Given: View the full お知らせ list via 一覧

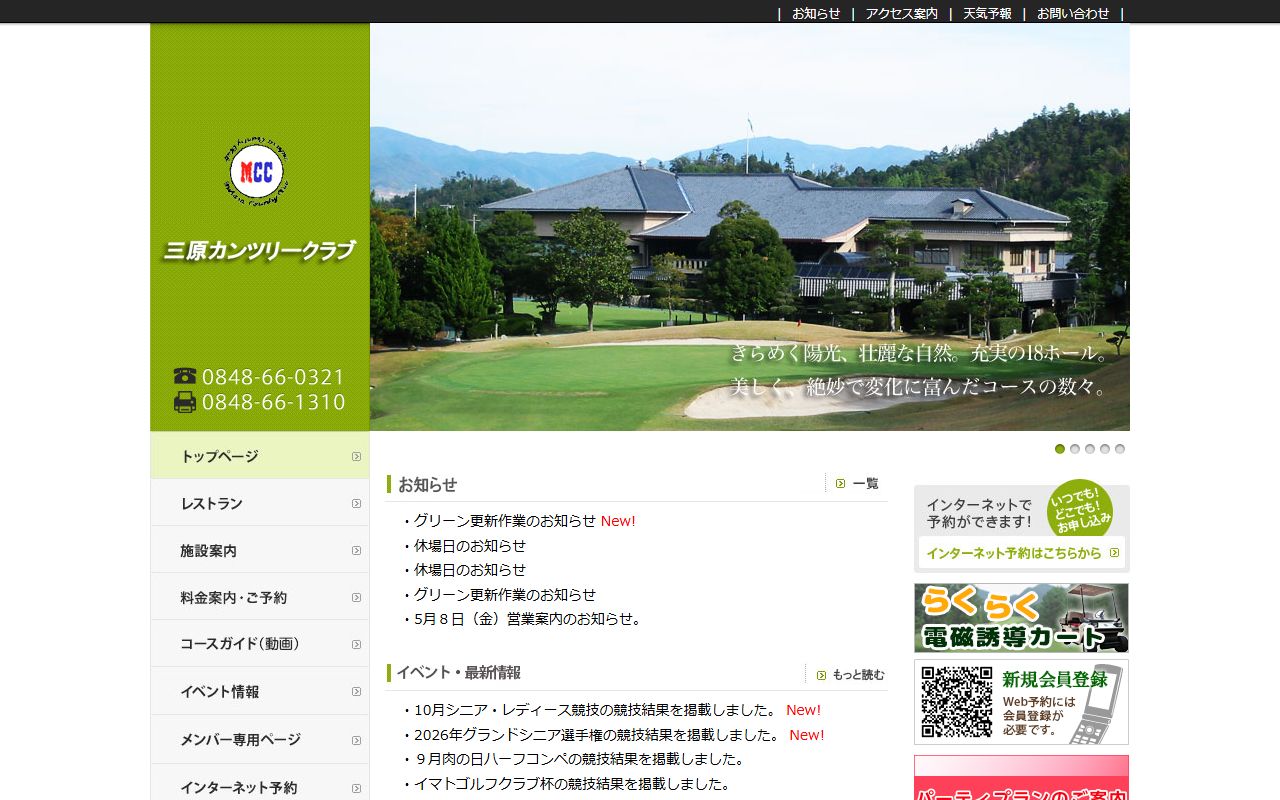Looking at the screenshot, I should [x=865, y=484].
